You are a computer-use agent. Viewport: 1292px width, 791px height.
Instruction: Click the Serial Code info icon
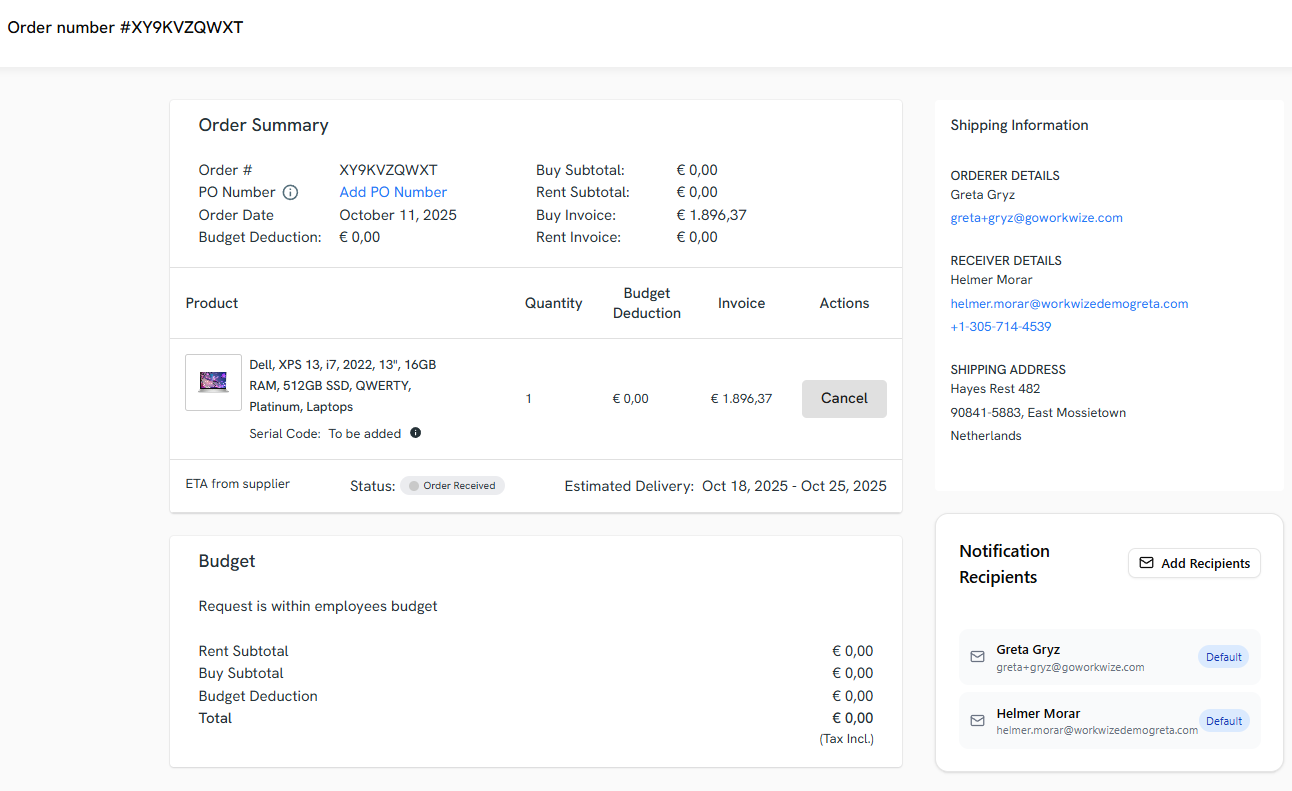tap(416, 433)
